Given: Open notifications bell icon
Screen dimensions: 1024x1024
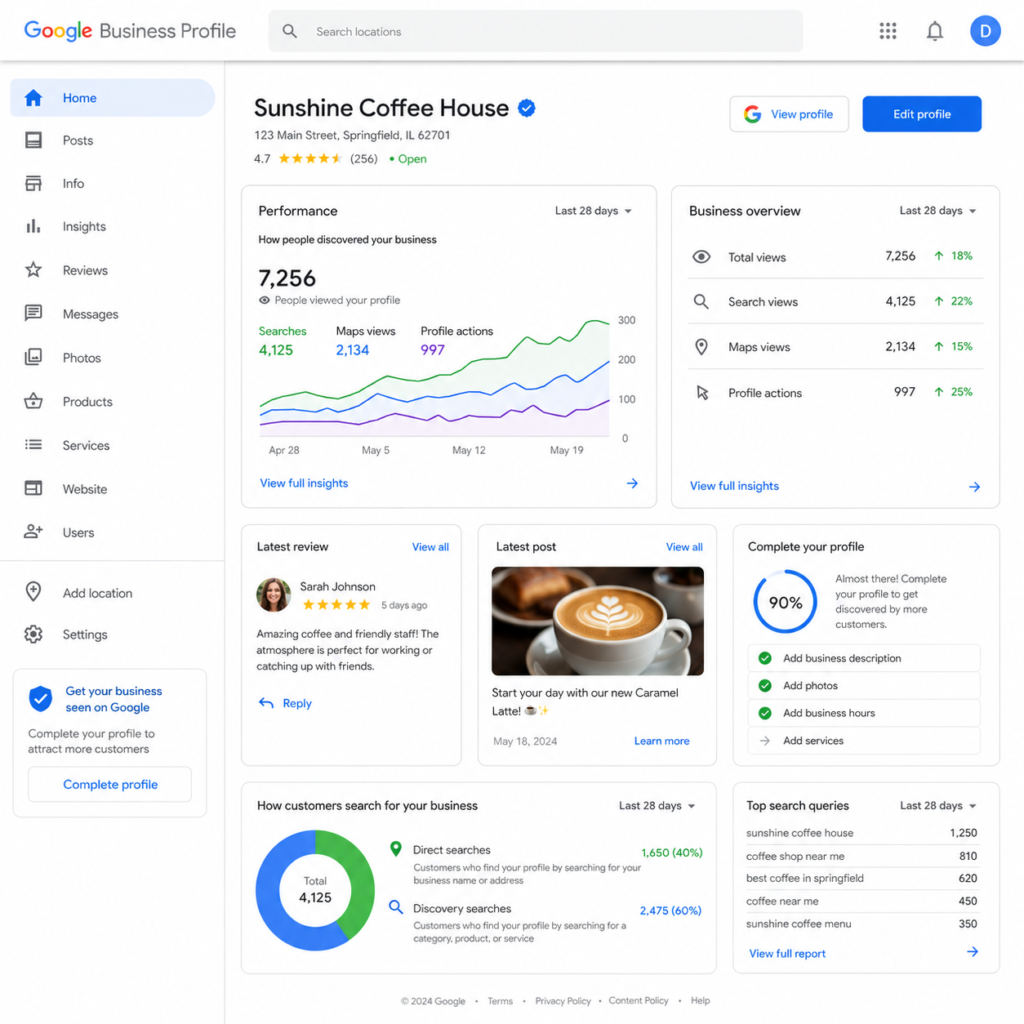Looking at the screenshot, I should 935,31.
